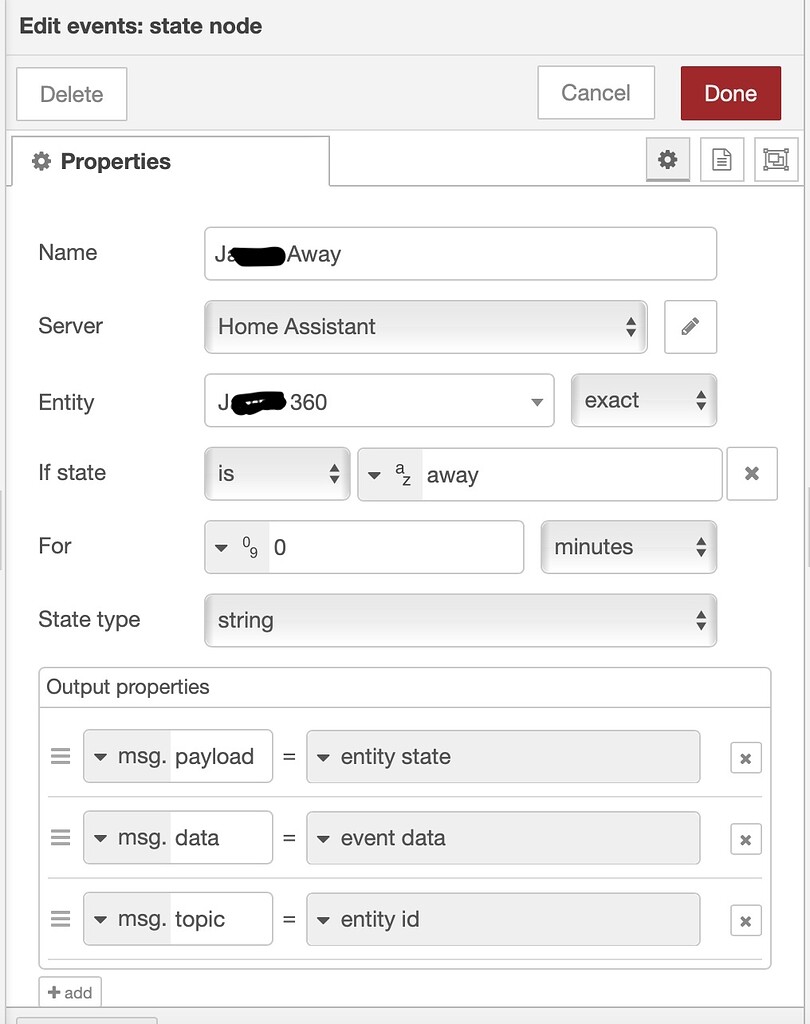Open the node appearance settings icon

tap(776, 160)
